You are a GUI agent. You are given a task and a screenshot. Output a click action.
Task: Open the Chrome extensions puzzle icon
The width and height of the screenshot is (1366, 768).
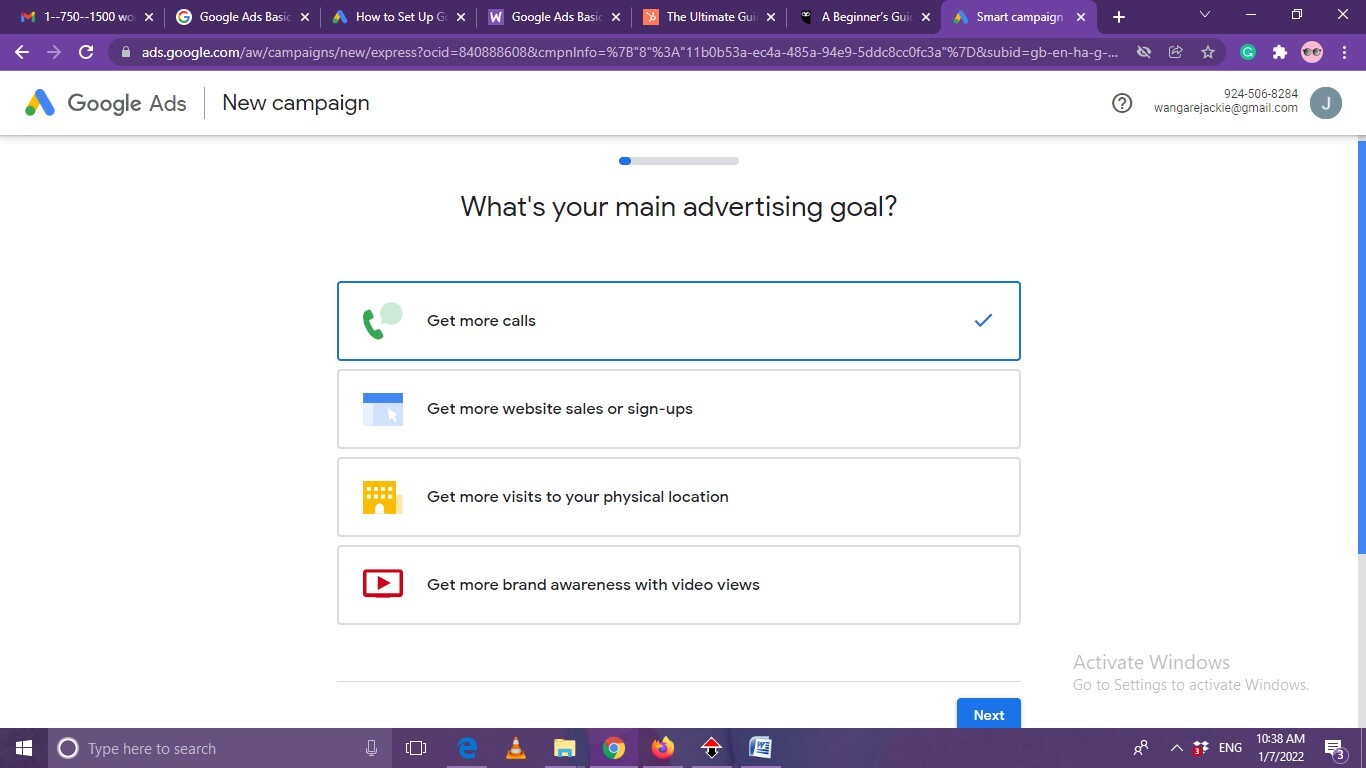coord(1279,52)
